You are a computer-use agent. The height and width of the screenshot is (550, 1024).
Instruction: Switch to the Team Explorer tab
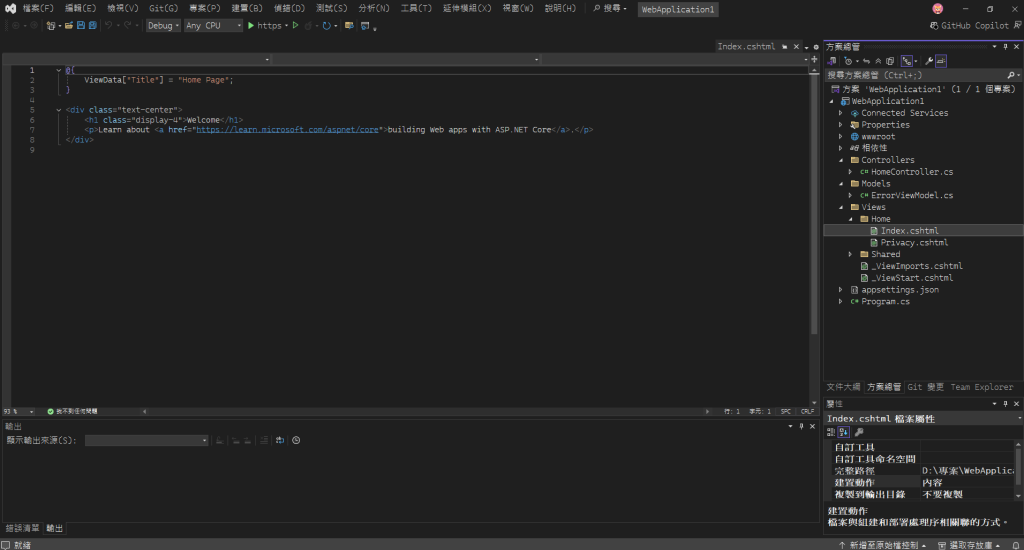coord(982,387)
